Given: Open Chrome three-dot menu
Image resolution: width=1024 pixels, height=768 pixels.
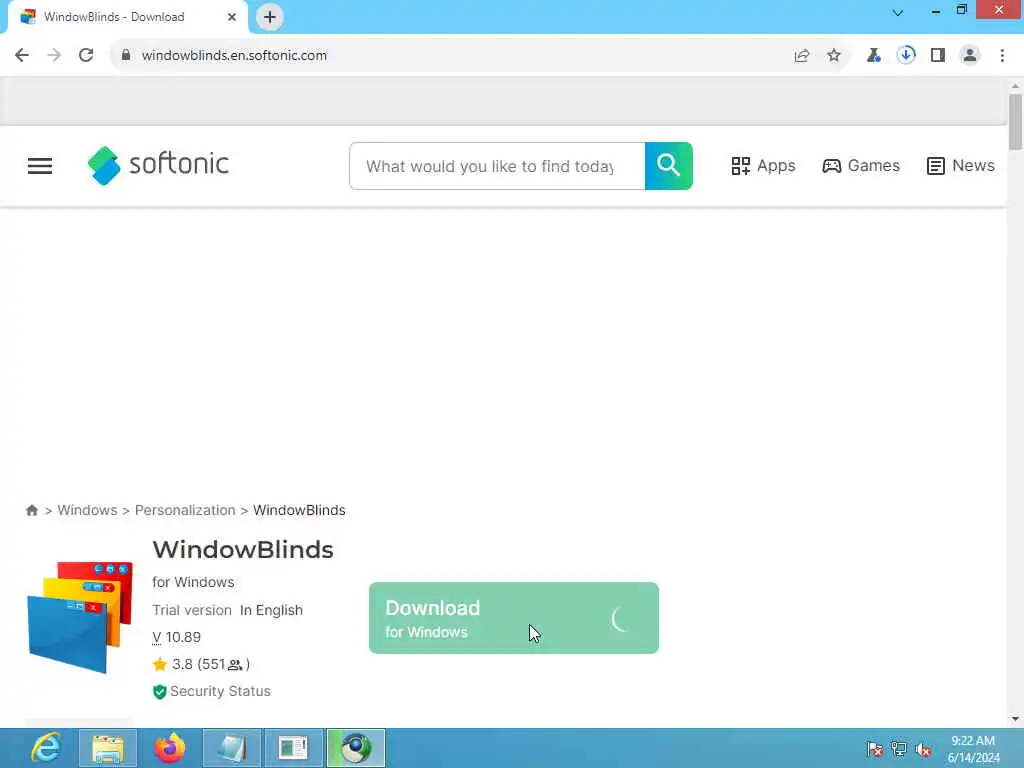Looking at the screenshot, I should pyautogui.click(x=1002, y=56).
